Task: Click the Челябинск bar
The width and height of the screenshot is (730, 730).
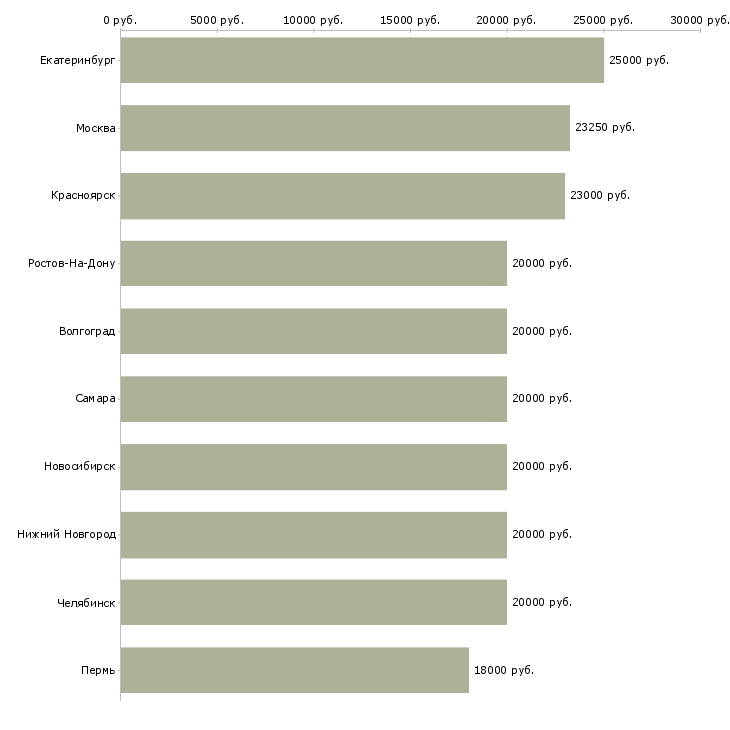Action: (313, 602)
